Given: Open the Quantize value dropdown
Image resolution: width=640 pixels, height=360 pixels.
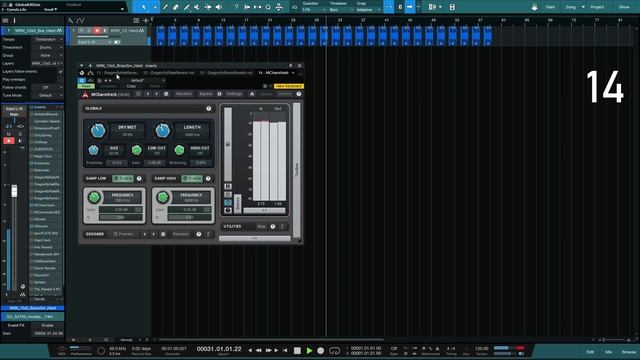Looking at the screenshot, I should (313, 10).
